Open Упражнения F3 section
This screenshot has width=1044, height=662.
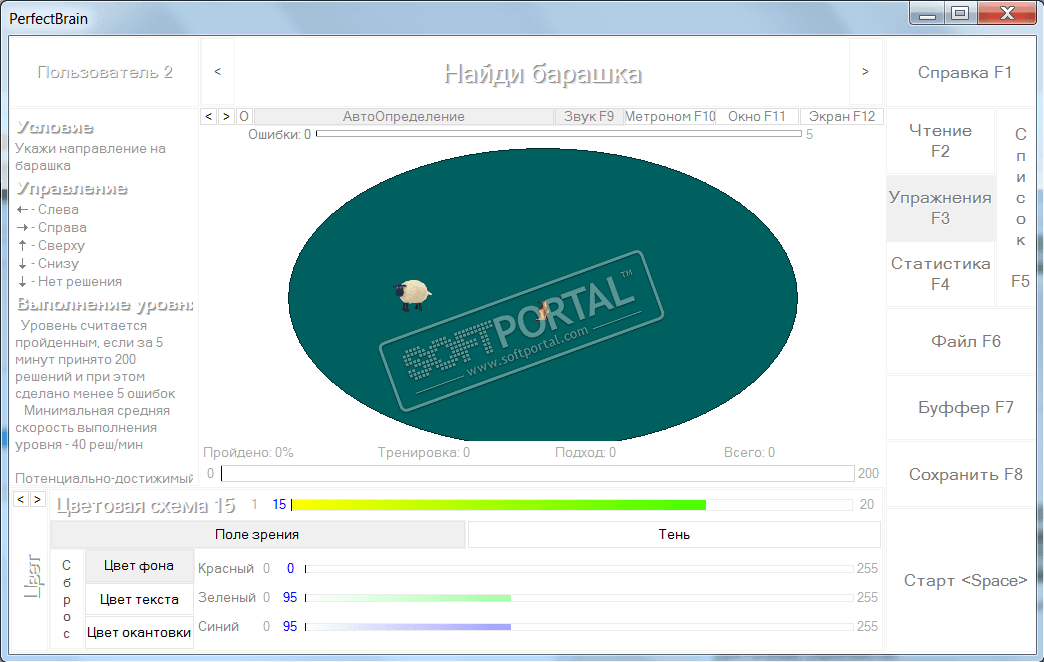pos(940,208)
